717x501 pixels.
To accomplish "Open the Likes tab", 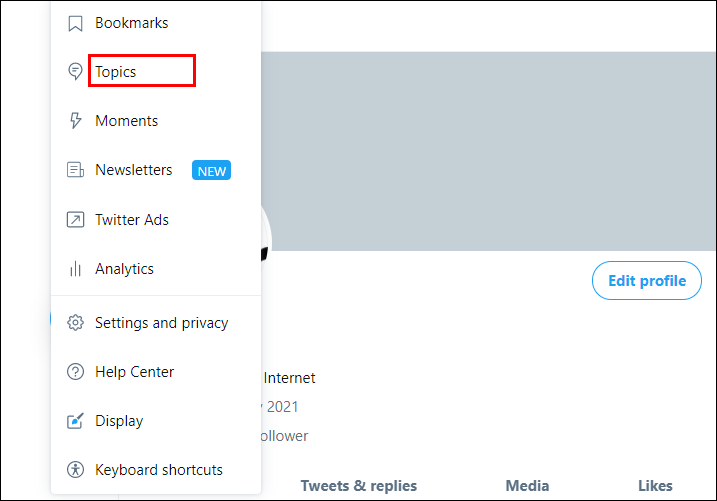I will (x=655, y=486).
